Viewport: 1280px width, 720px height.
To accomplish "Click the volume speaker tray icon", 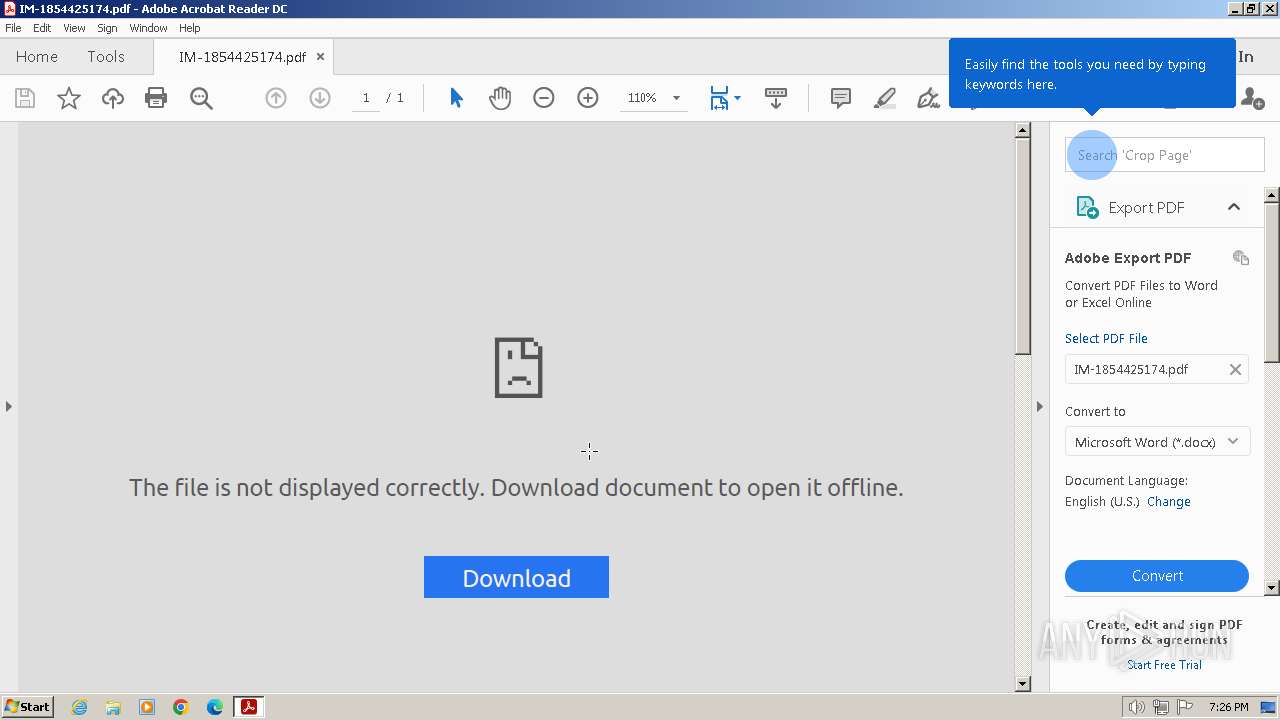I will tap(1137, 707).
